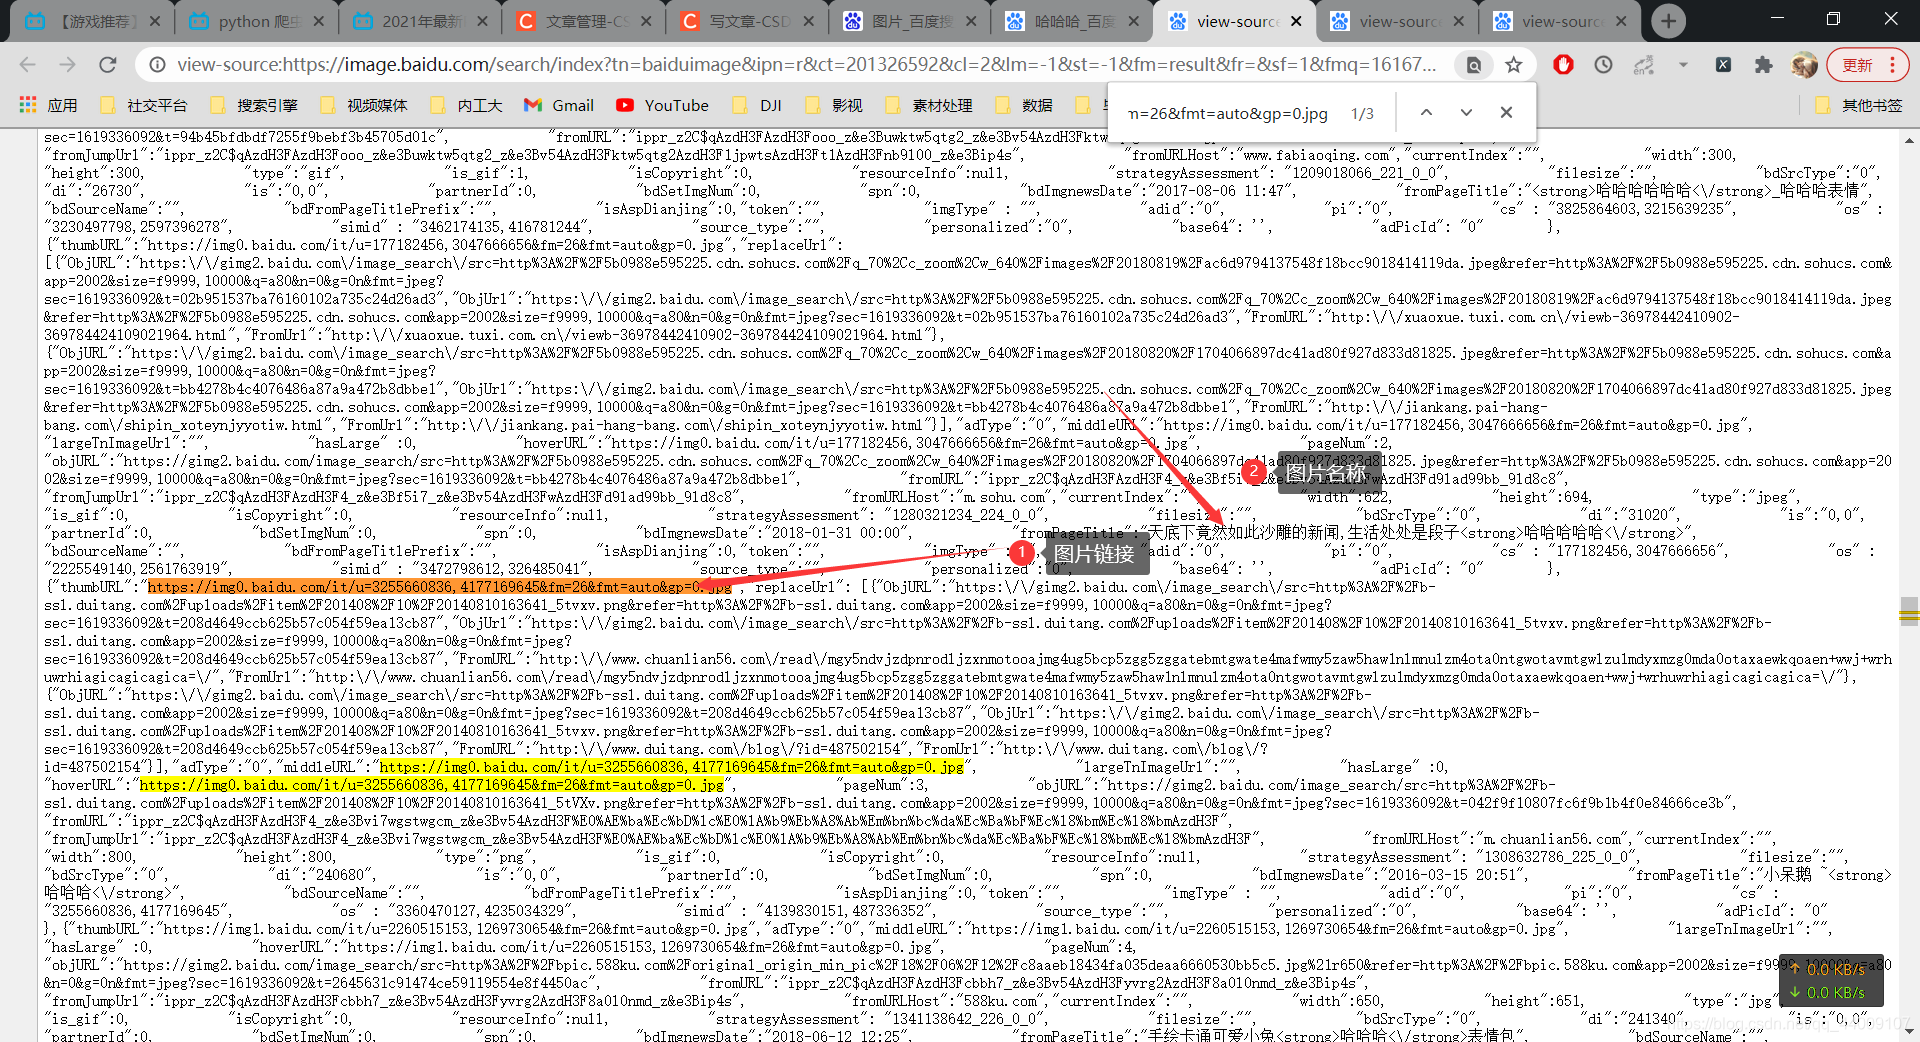Click the 1/3 match counter text
The height and width of the screenshot is (1042, 1920).
pyautogui.click(x=1362, y=113)
